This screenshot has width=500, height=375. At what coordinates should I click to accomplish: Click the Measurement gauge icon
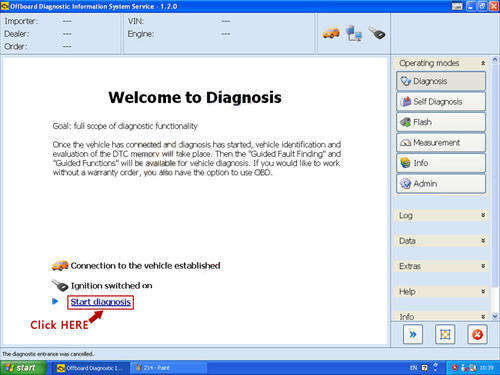pos(405,143)
